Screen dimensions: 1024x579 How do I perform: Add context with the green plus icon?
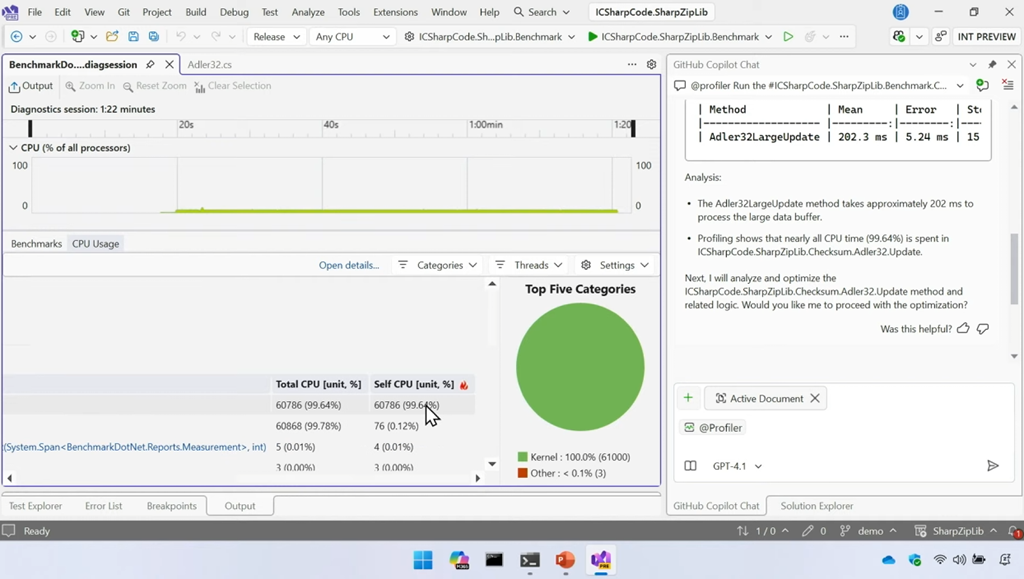tap(688, 398)
